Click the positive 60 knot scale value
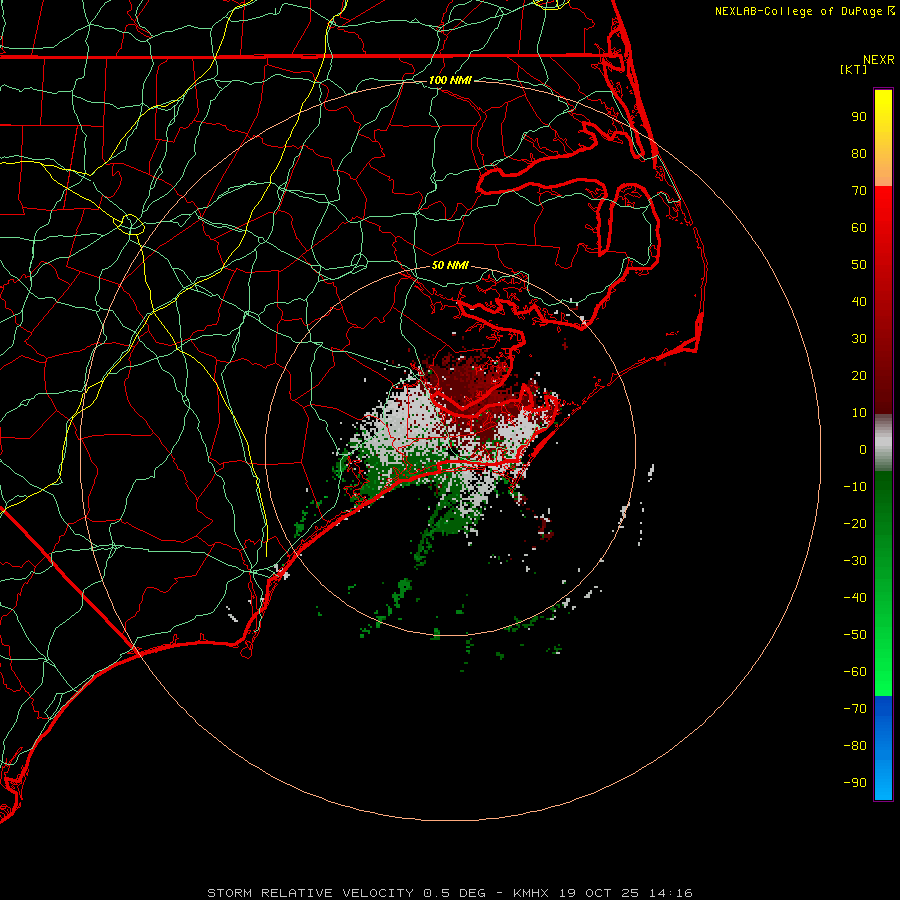 point(859,228)
